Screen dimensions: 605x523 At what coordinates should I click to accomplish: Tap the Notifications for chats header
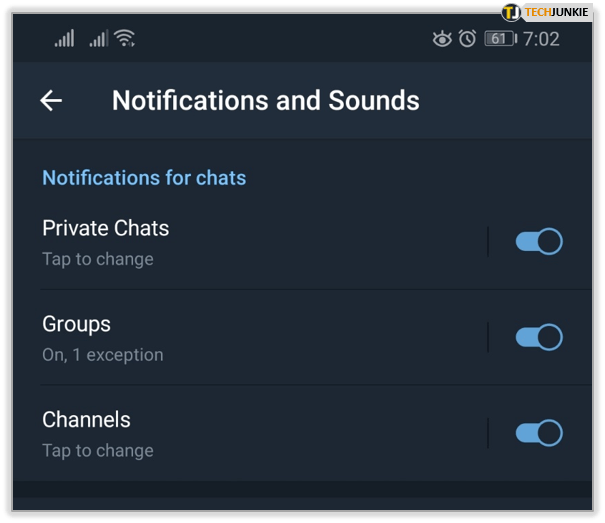144,178
